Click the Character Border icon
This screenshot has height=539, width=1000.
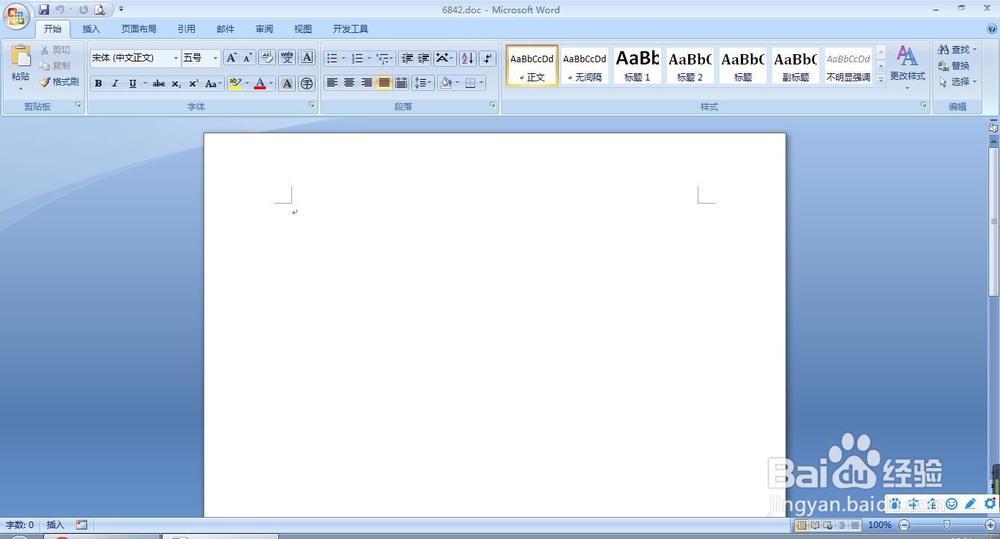click(307, 58)
